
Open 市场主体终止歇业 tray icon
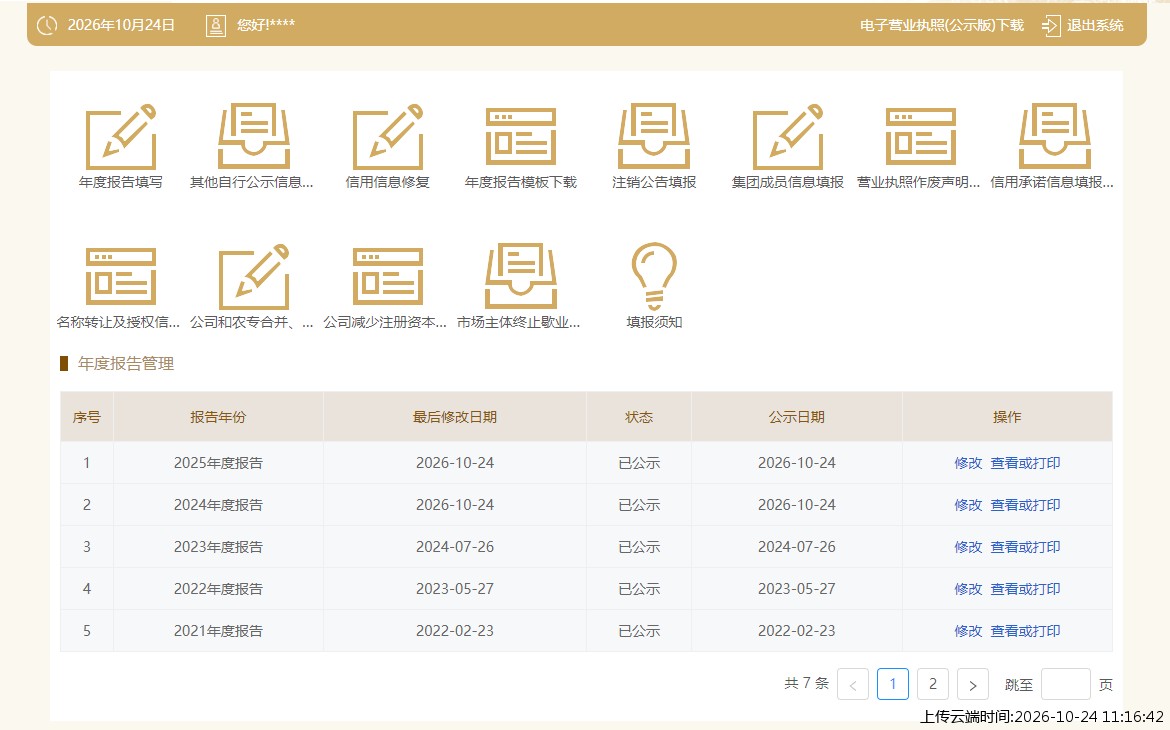[521, 277]
